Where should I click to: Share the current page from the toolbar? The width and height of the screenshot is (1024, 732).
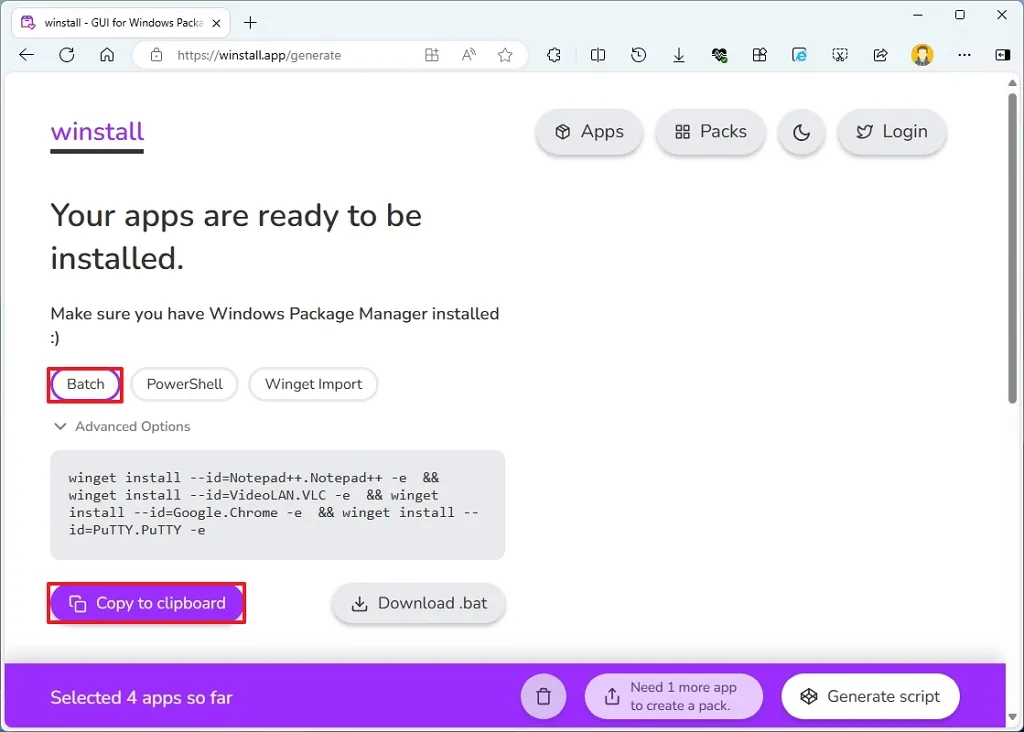[x=879, y=55]
